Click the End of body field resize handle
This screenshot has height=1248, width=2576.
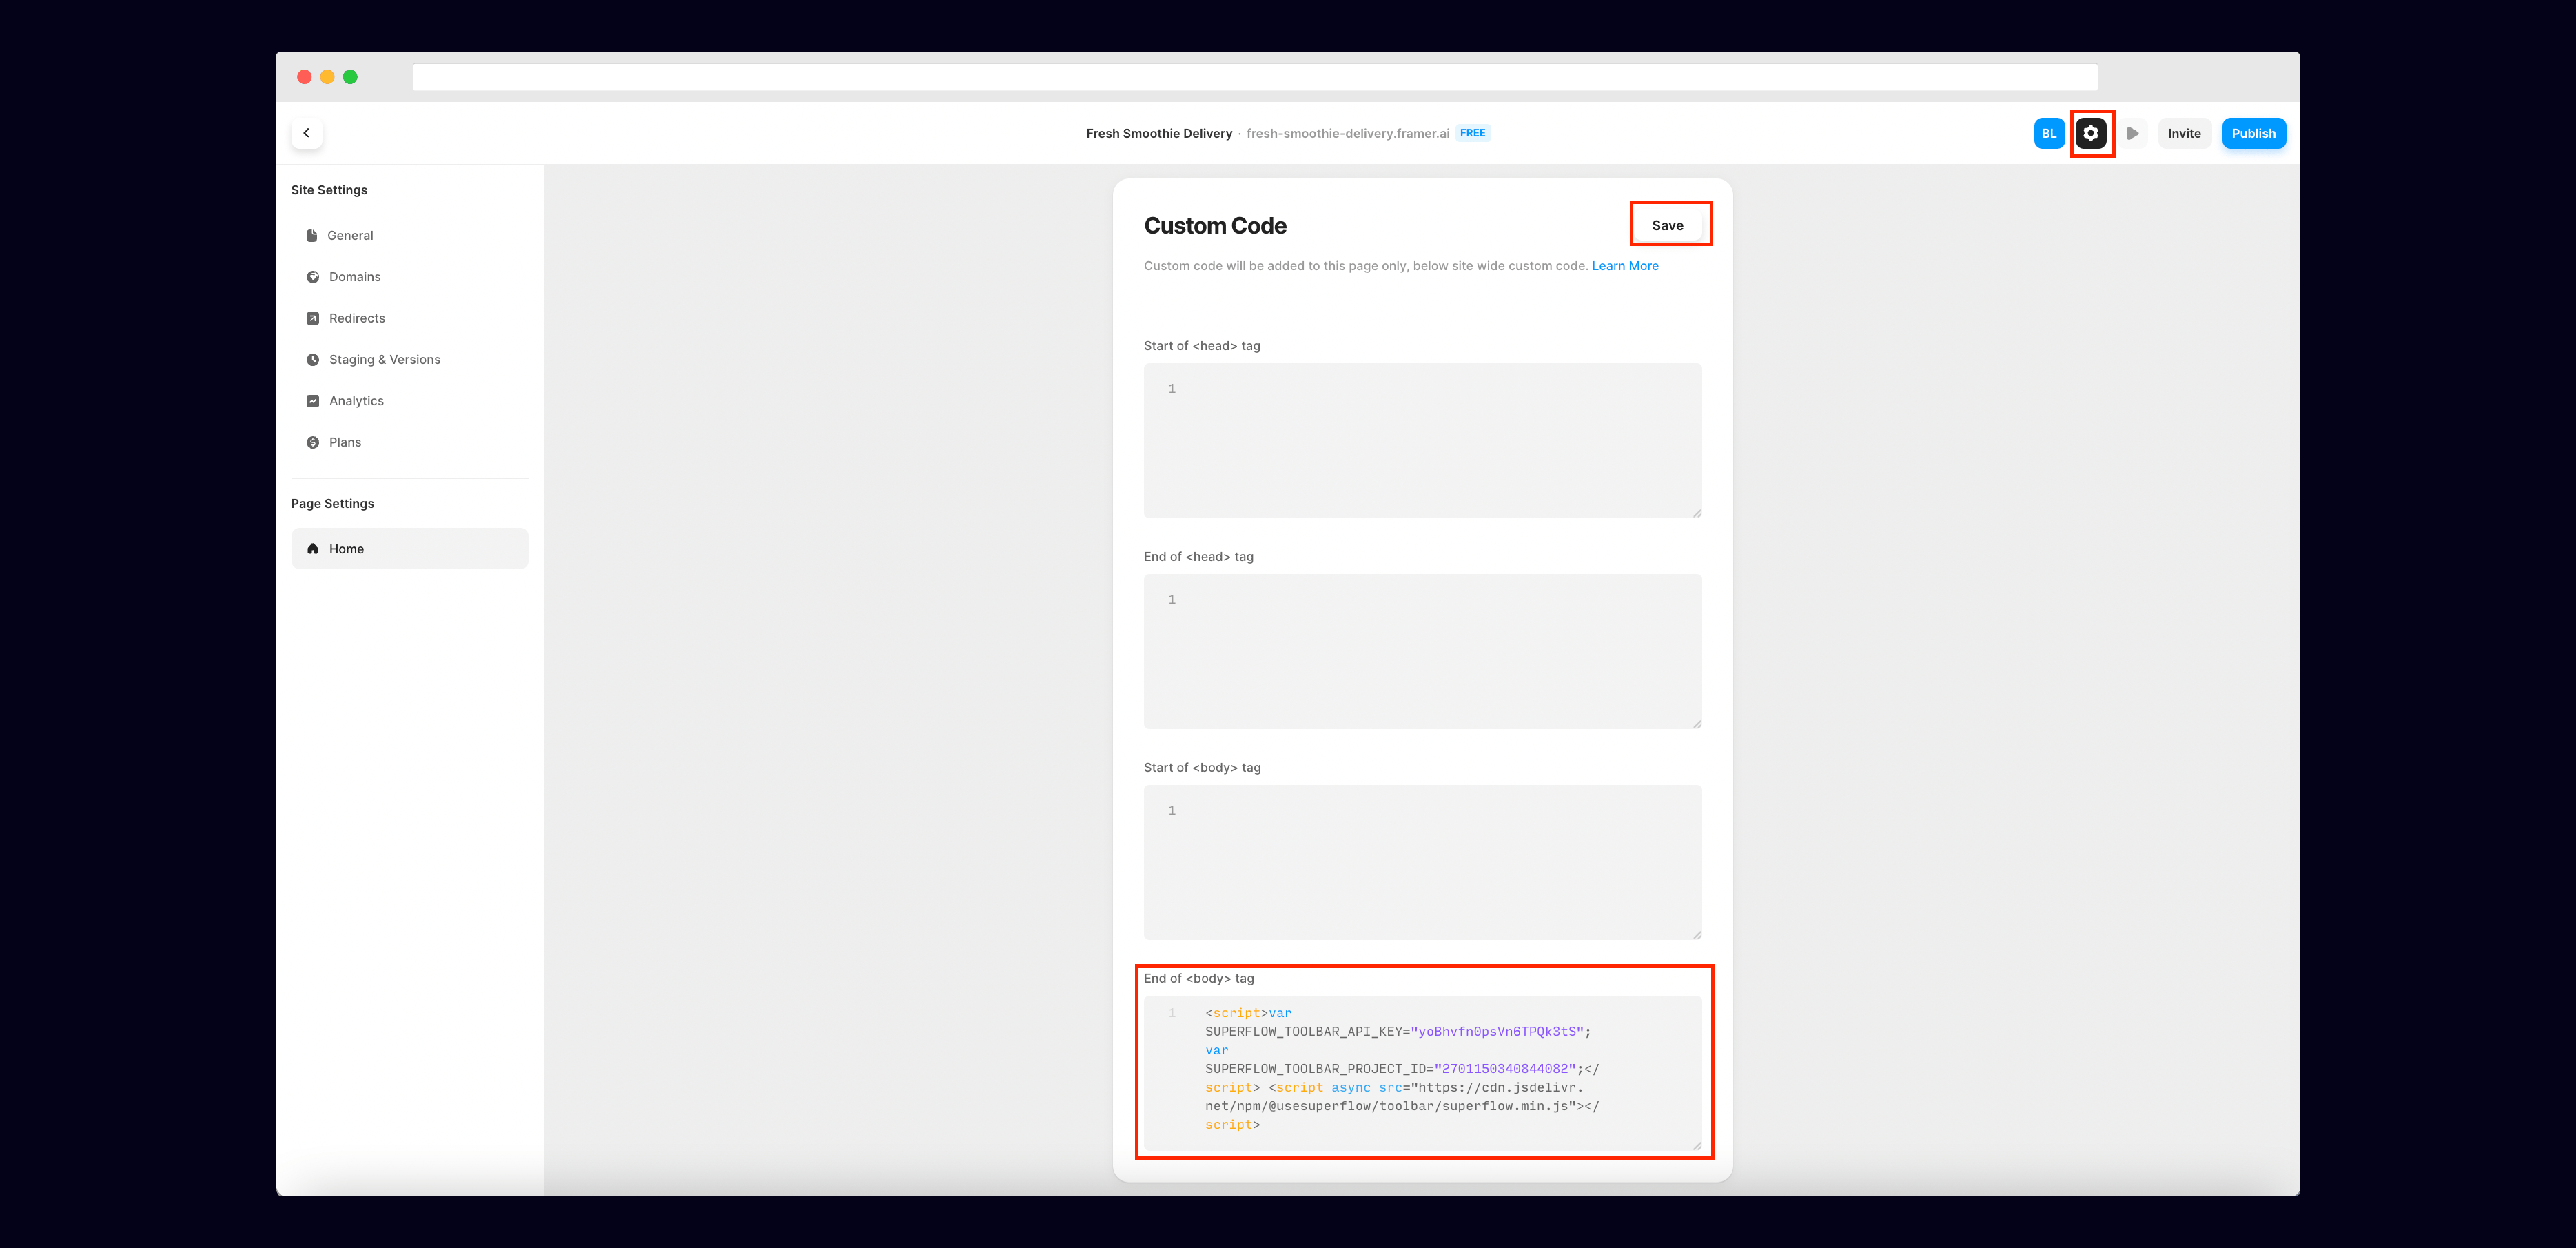pos(1697,1146)
